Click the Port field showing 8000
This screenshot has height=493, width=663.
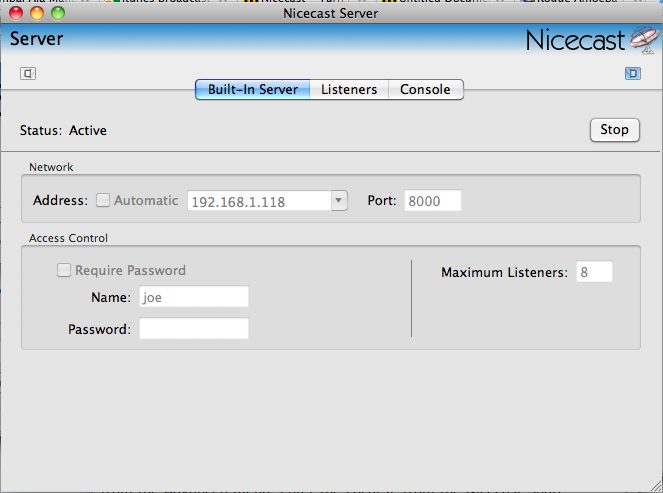tap(433, 201)
